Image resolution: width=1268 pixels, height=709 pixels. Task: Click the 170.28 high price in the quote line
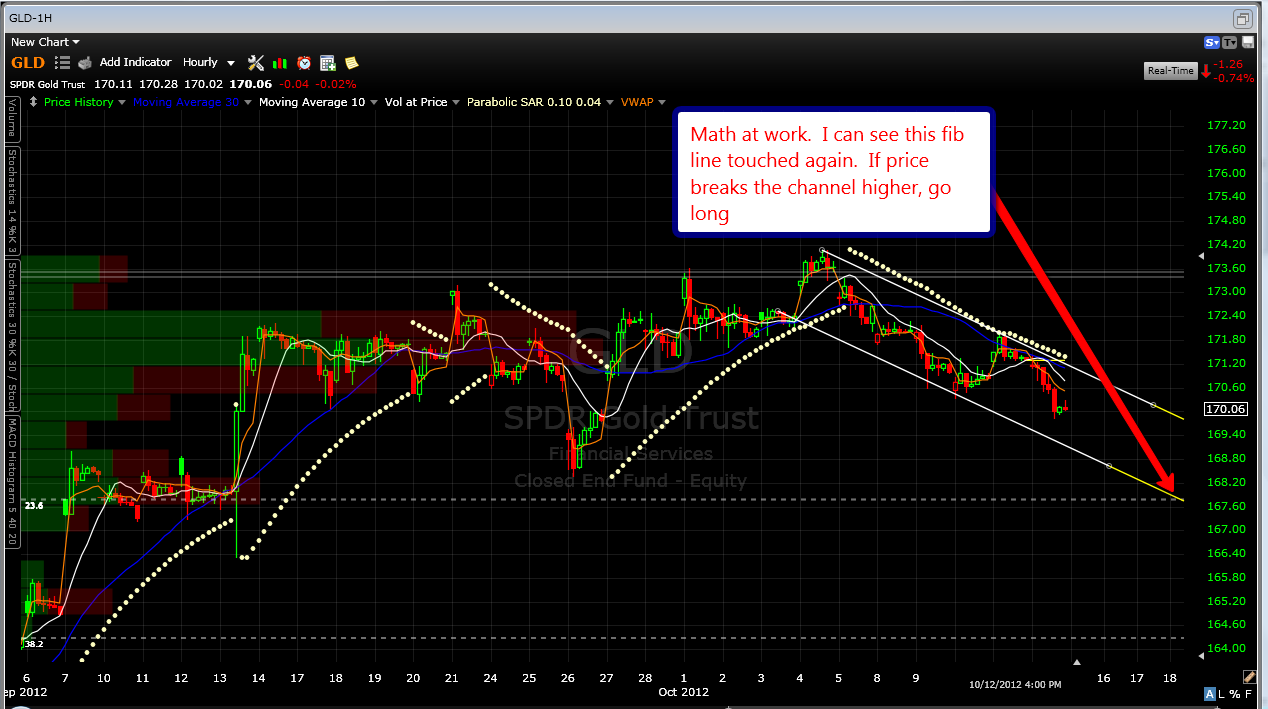tap(158, 84)
